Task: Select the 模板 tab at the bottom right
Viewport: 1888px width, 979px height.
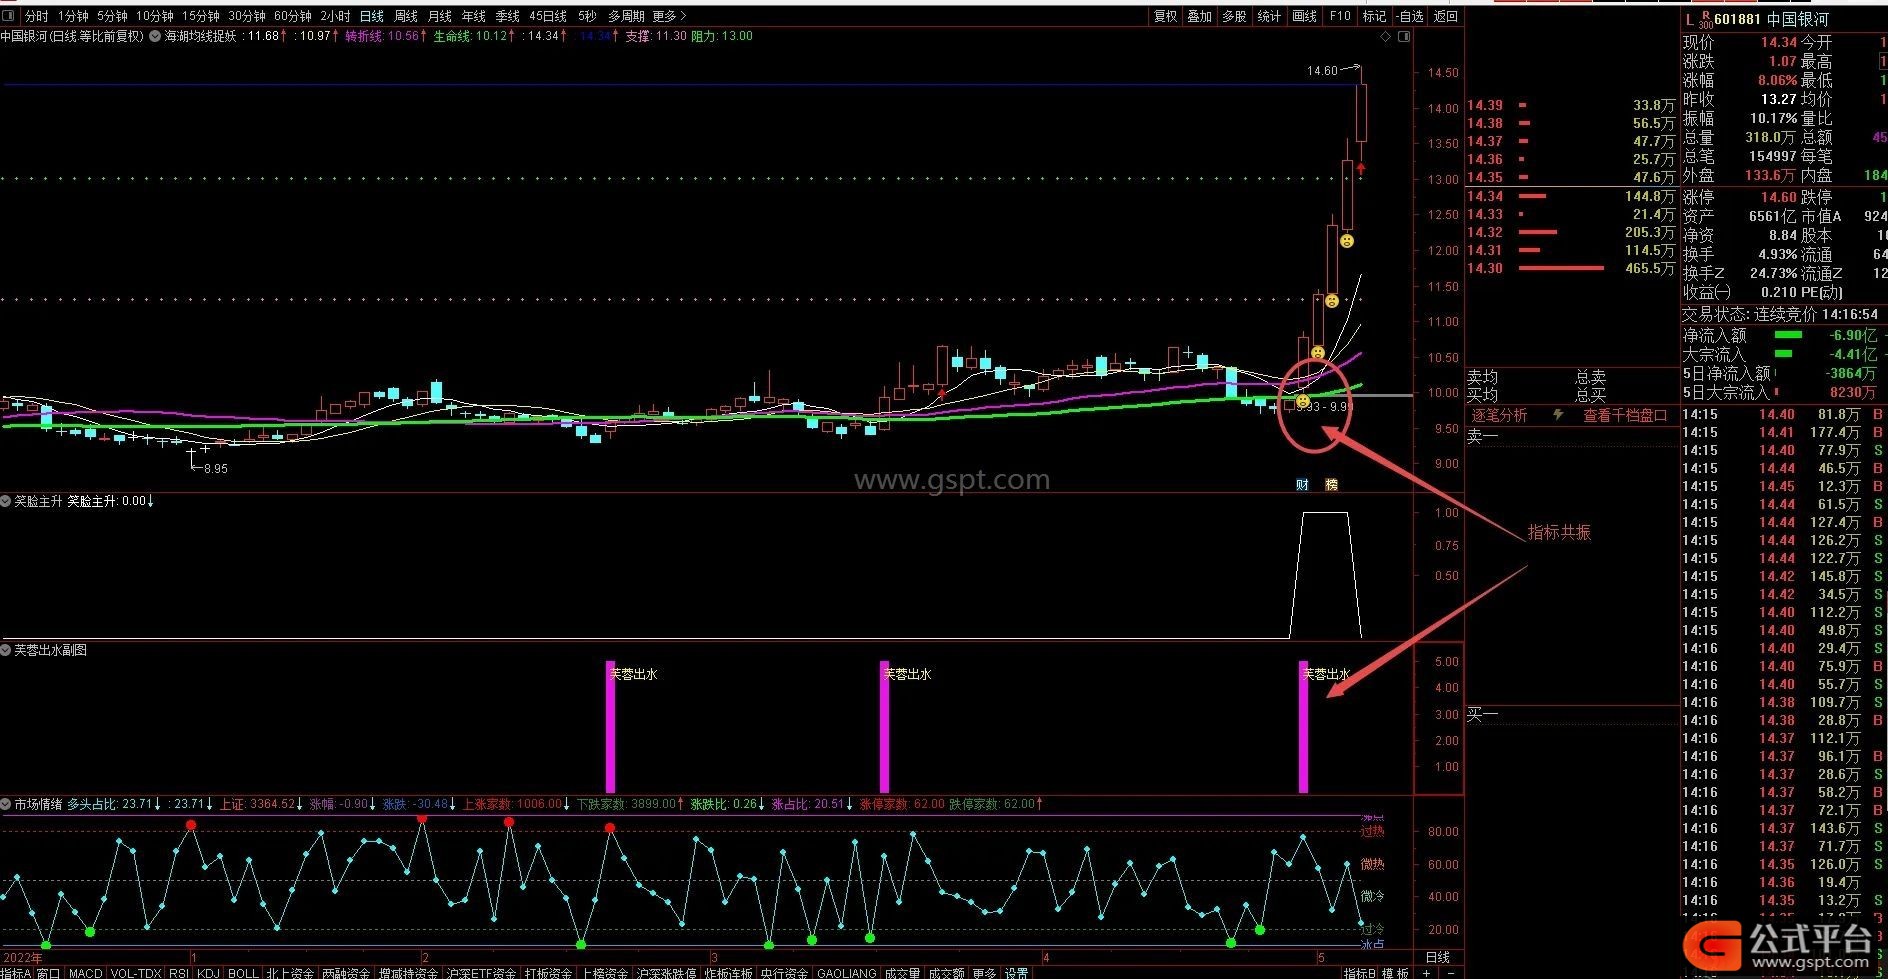Action: pos(1395,972)
